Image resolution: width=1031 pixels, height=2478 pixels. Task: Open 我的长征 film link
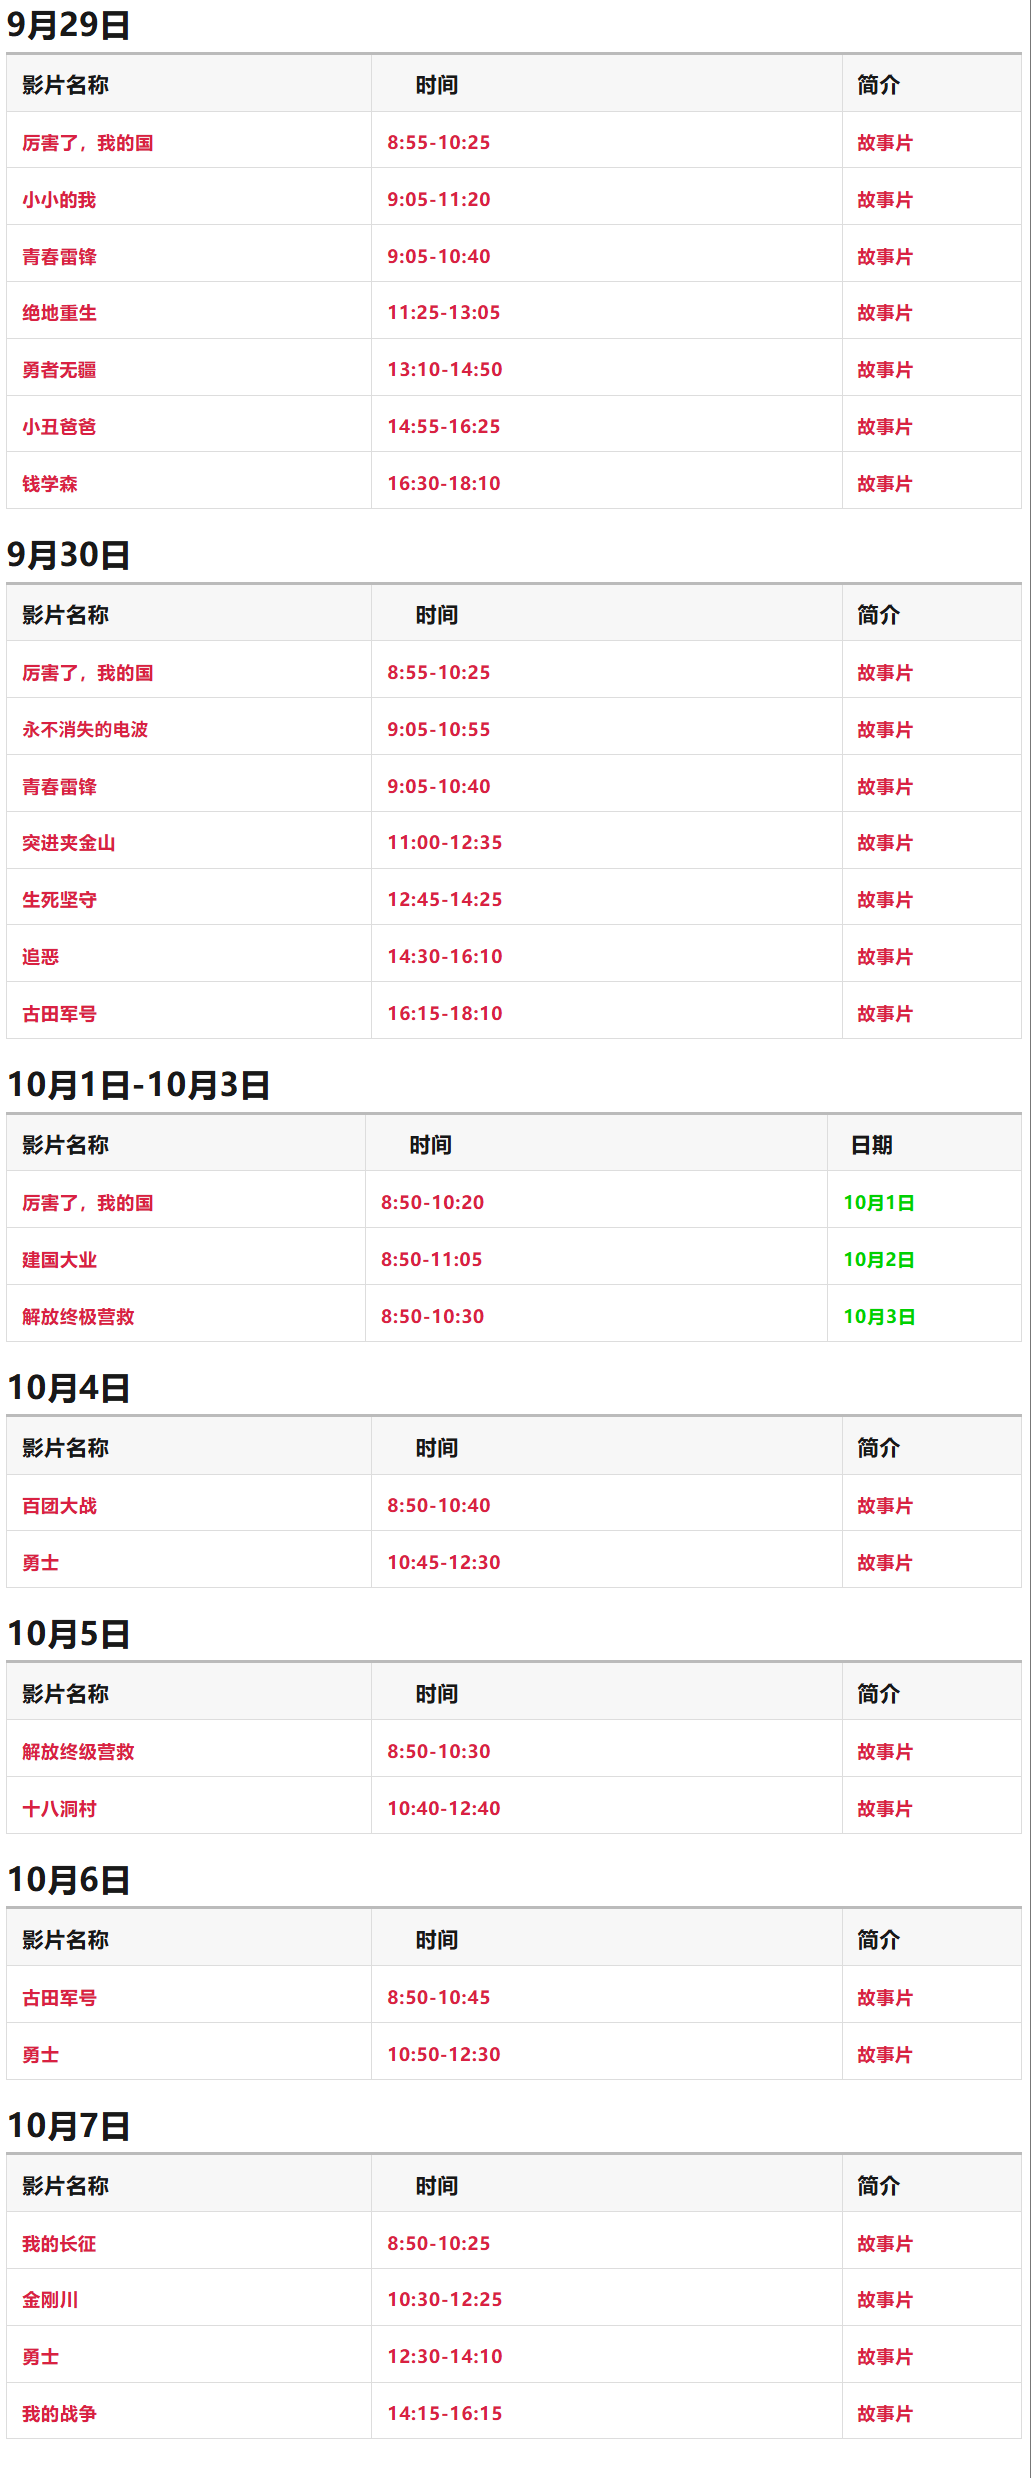(x=59, y=2244)
